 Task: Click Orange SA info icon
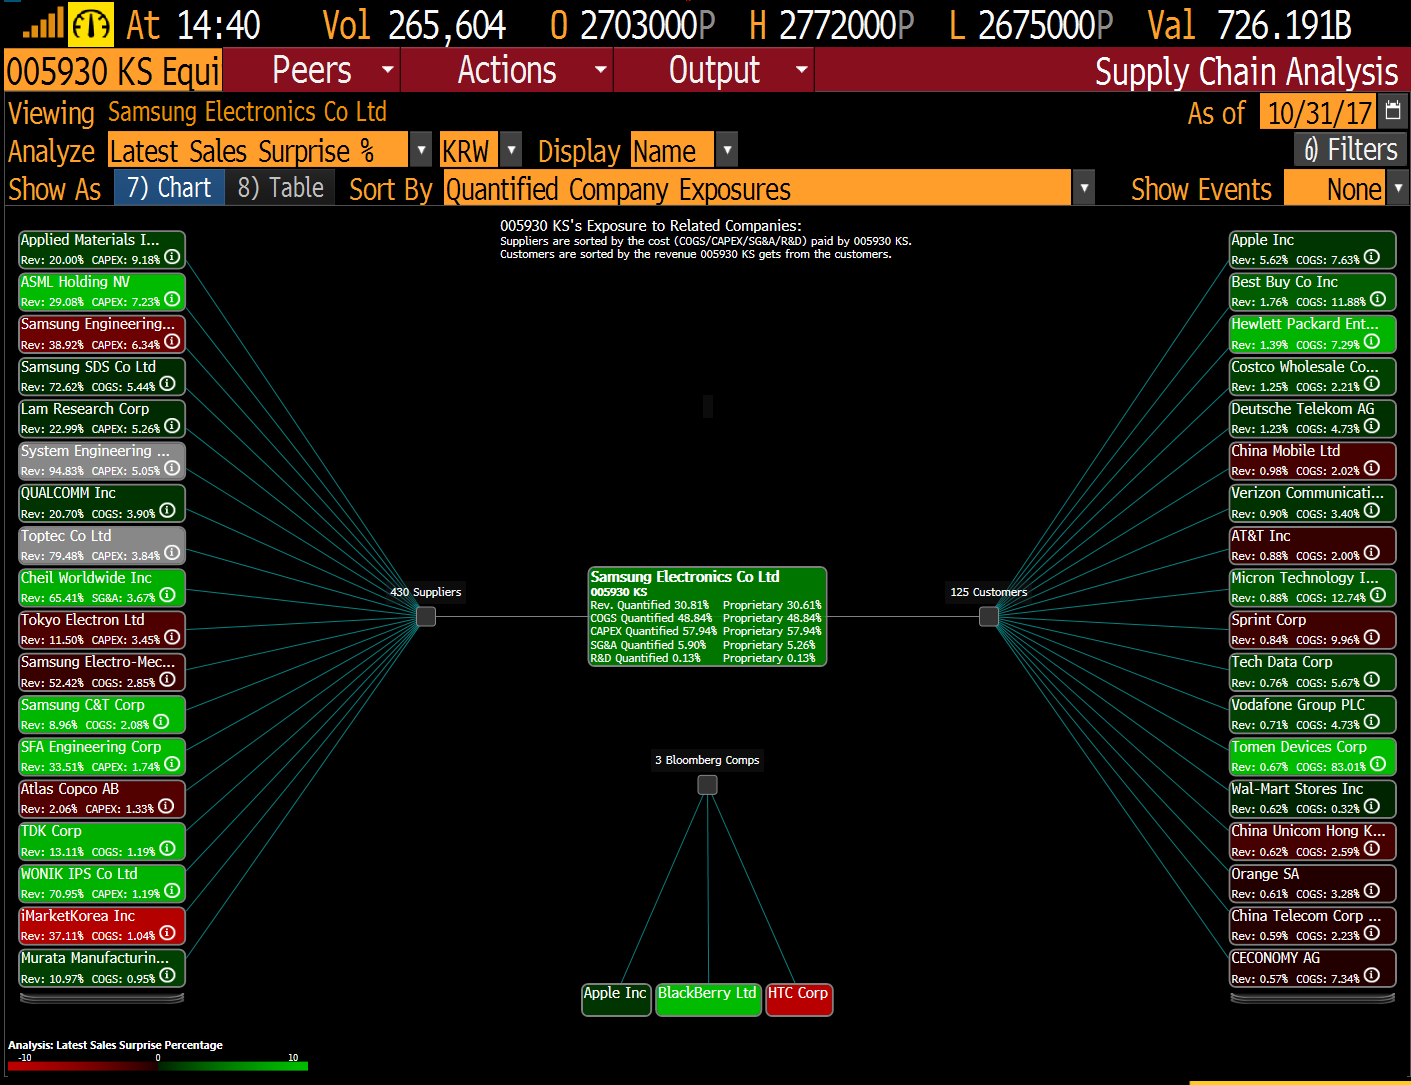(1372, 891)
